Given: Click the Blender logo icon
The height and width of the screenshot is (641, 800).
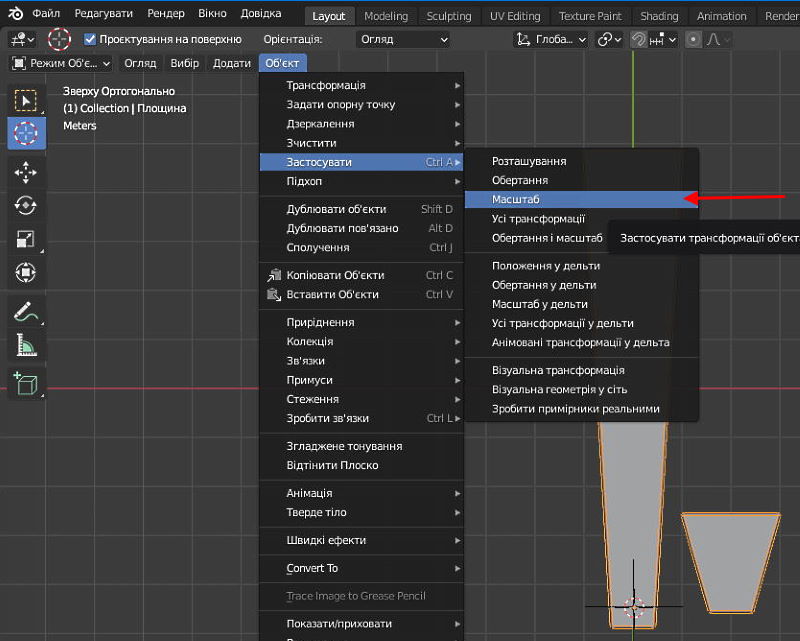Looking at the screenshot, I should pyautogui.click(x=15, y=13).
